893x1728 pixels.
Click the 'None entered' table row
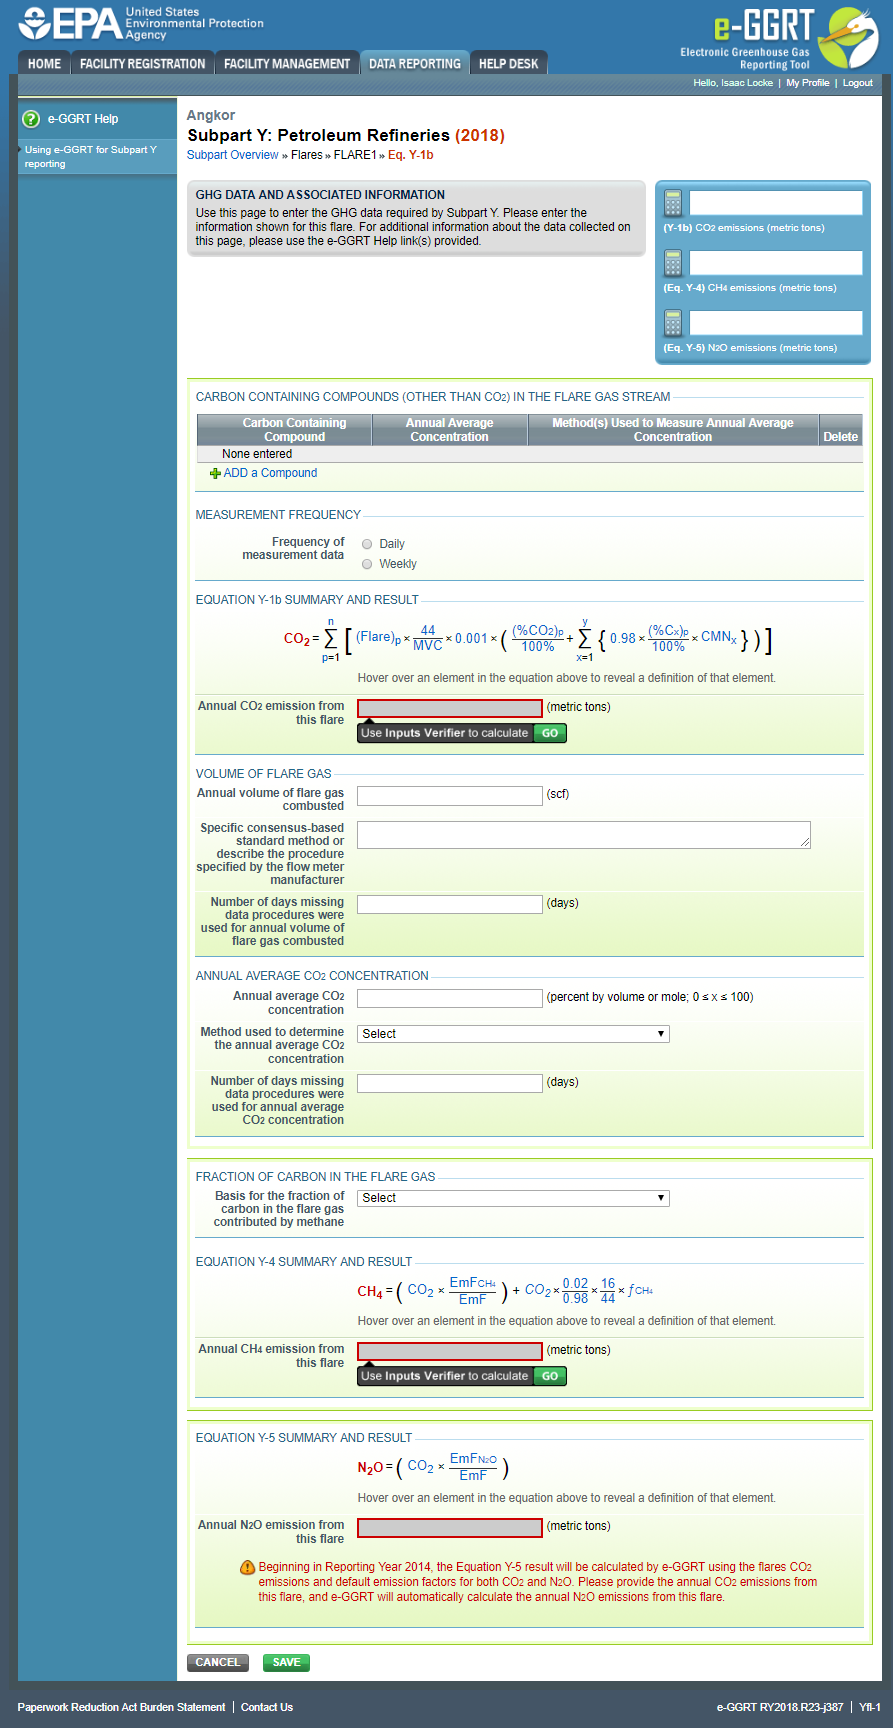point(530,454)
